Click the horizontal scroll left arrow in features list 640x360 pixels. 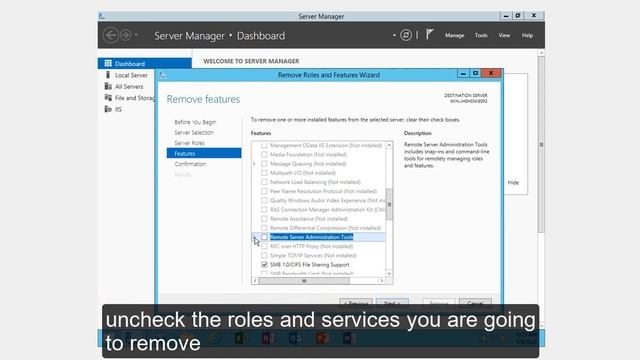(x=255, y=281)
